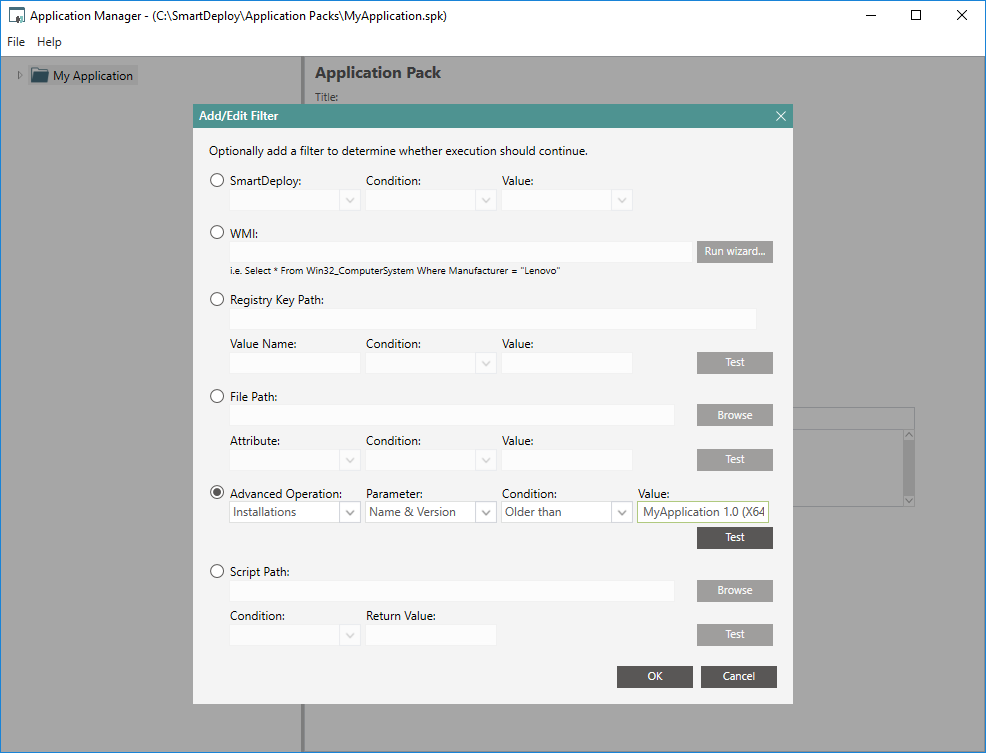Click the My Application folder icon
986x753 pixels.
40,76
